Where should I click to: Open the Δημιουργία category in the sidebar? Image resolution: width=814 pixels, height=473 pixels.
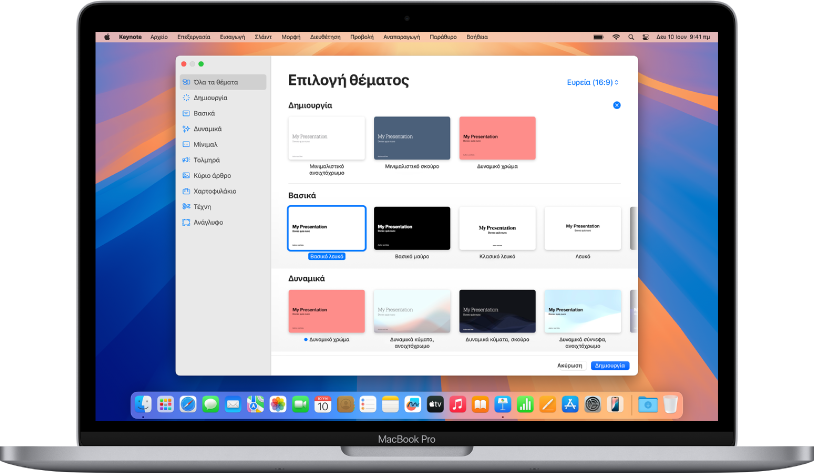click(223, 98)
